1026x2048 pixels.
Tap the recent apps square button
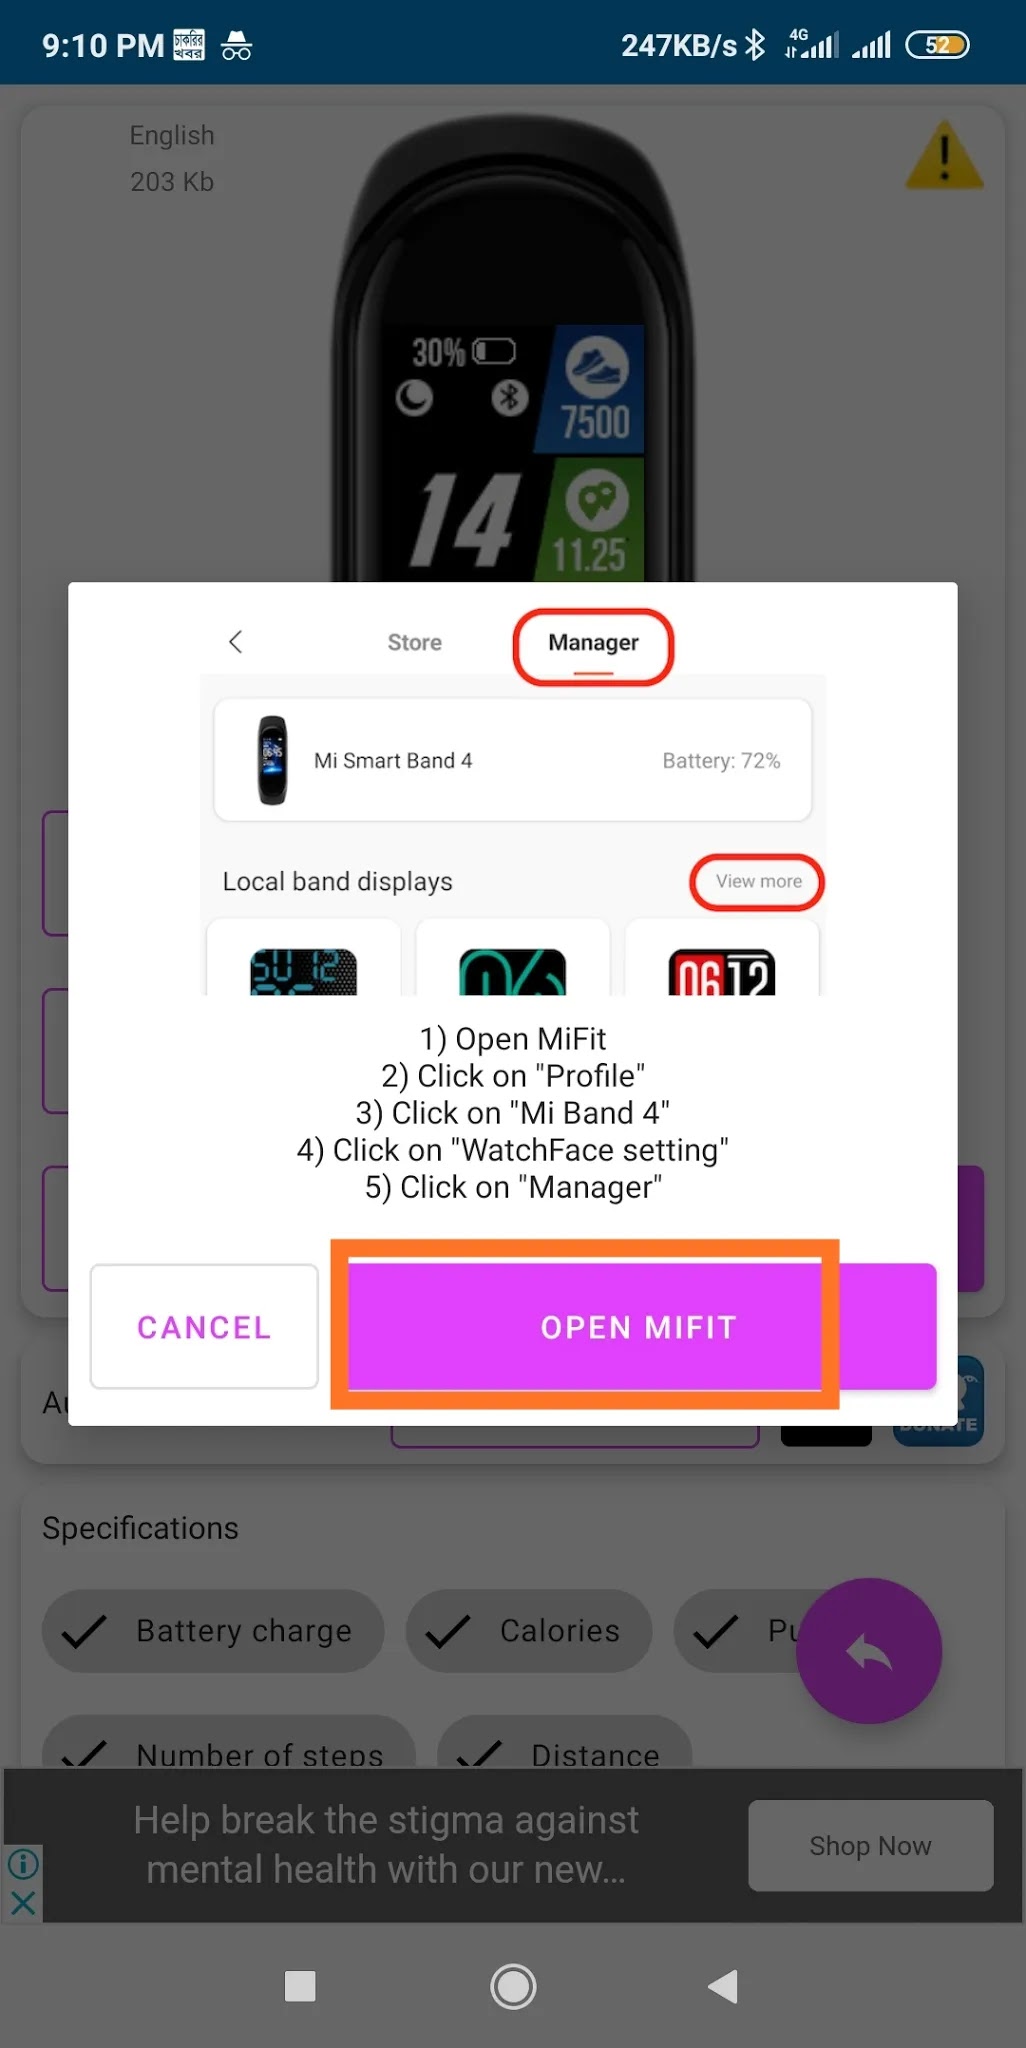(300, 1986)
